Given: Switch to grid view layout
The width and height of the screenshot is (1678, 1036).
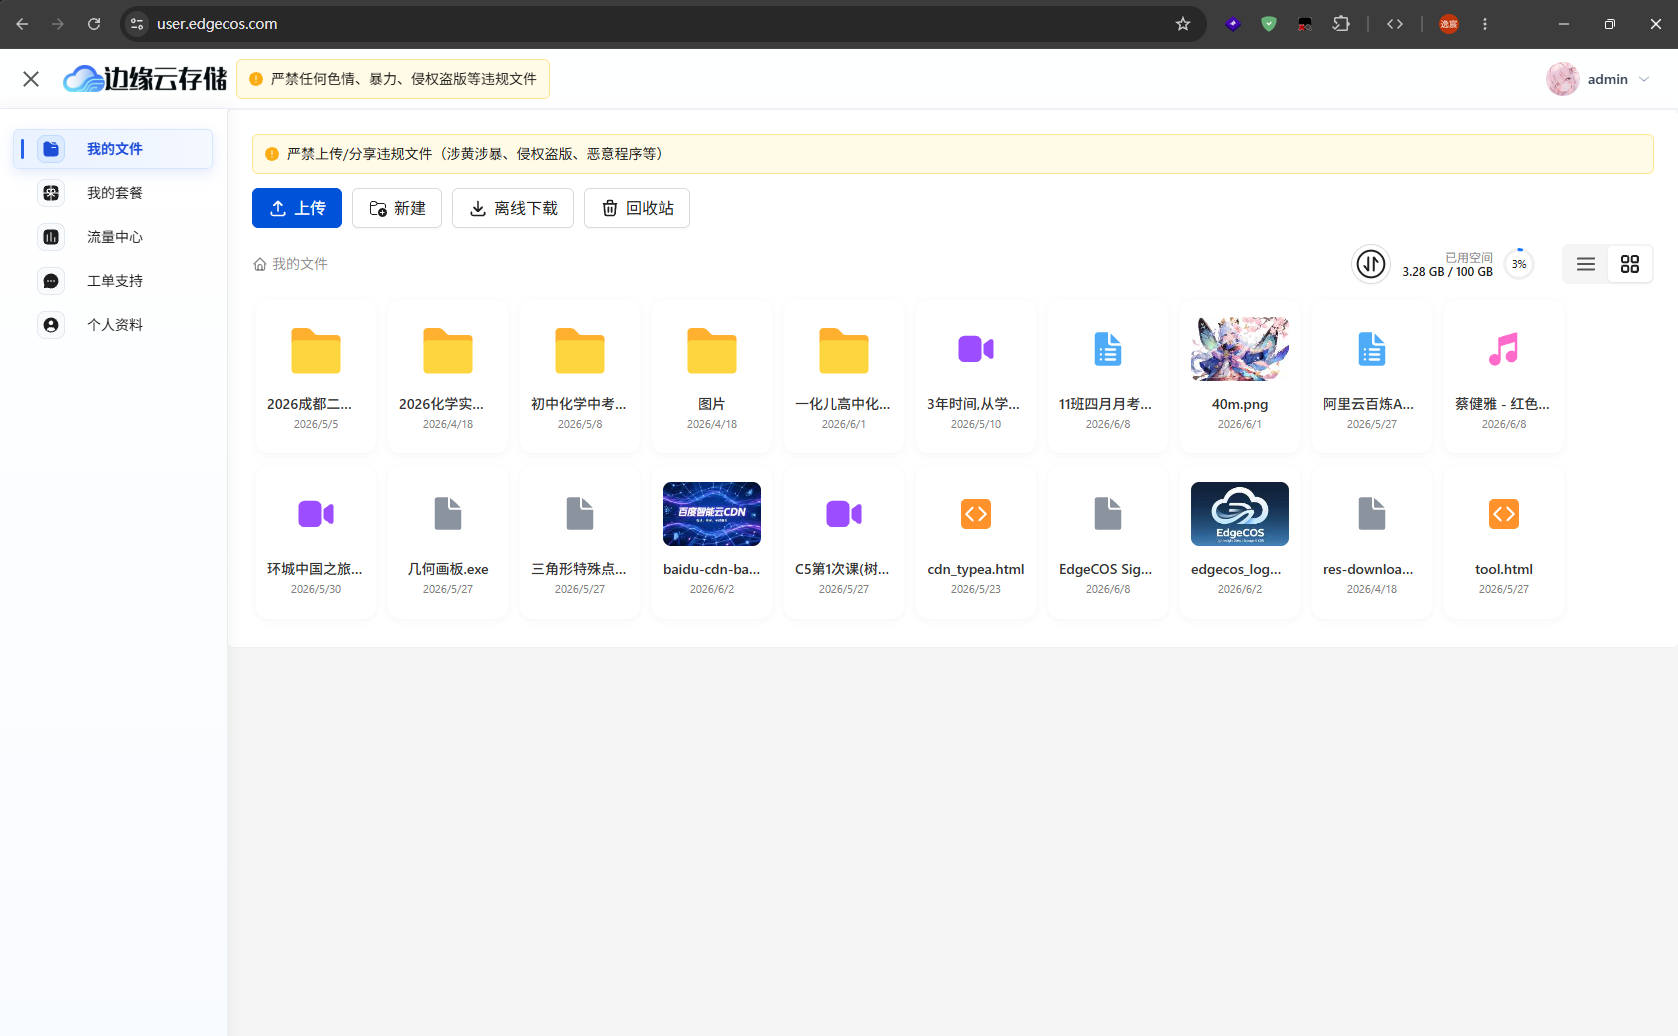Looking at the screenshot, I should point(1630,264).
